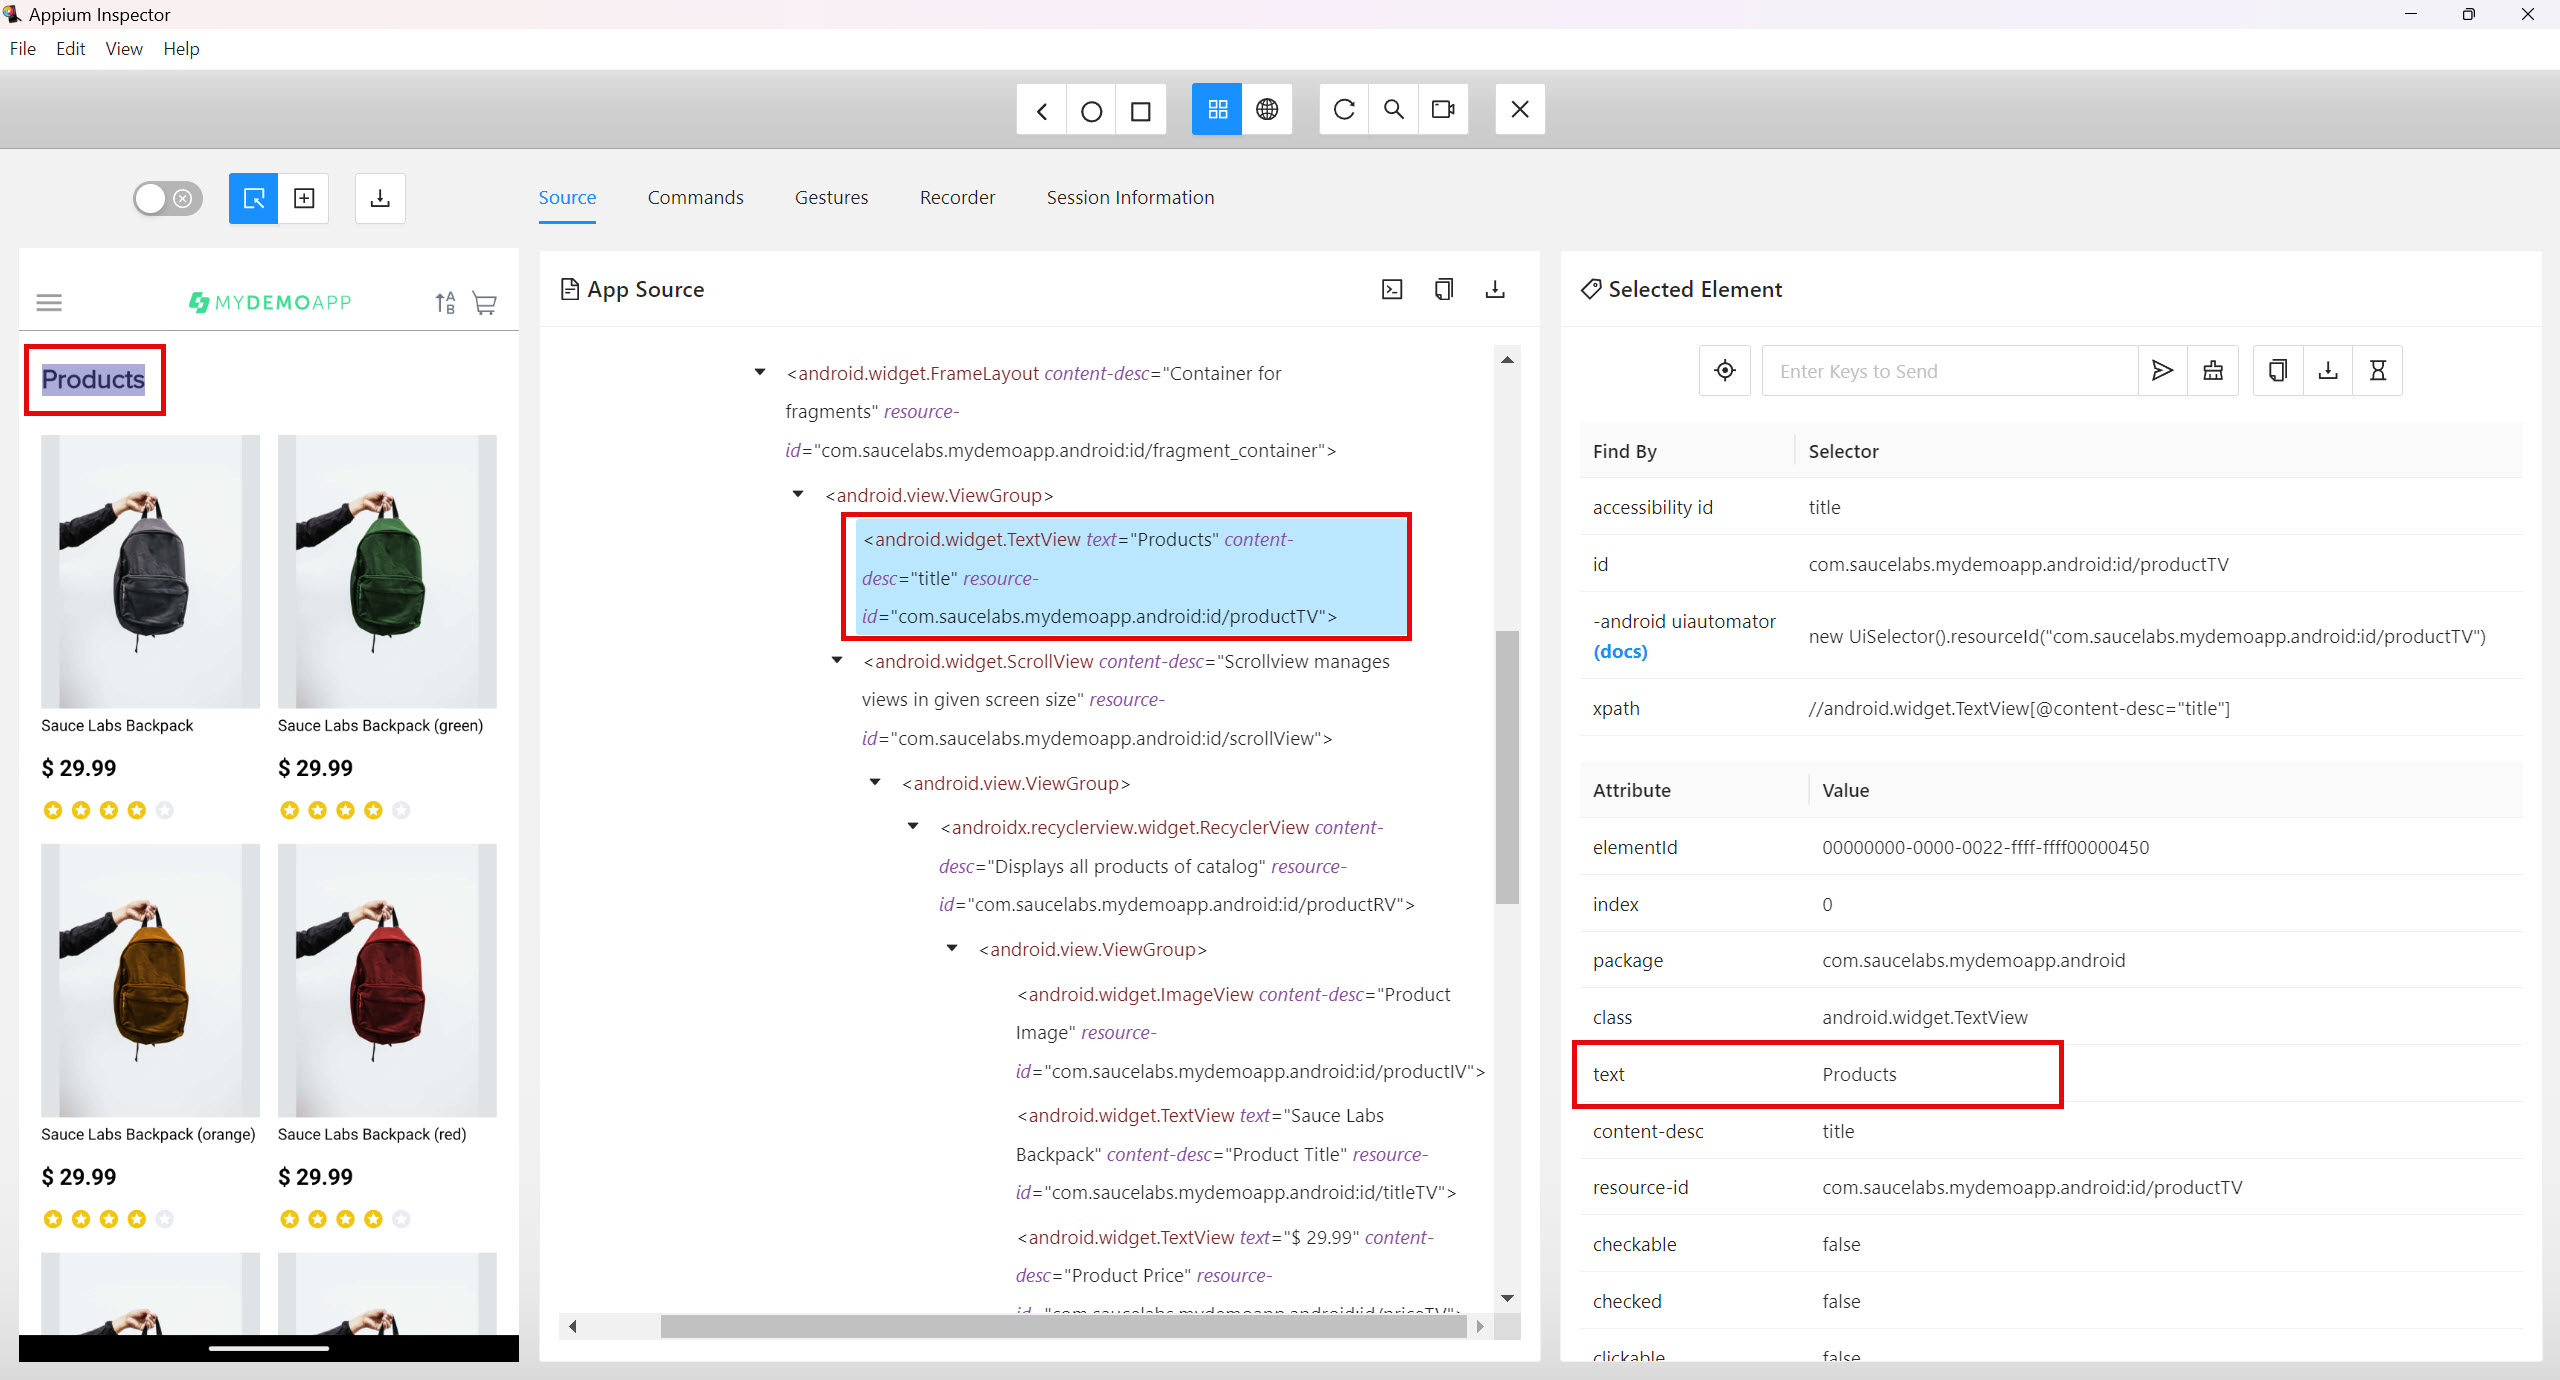Screen dimensions: 2560x1380
Task: Collapse the RecyclerView productRV node
Action: (x=913, y=826)
